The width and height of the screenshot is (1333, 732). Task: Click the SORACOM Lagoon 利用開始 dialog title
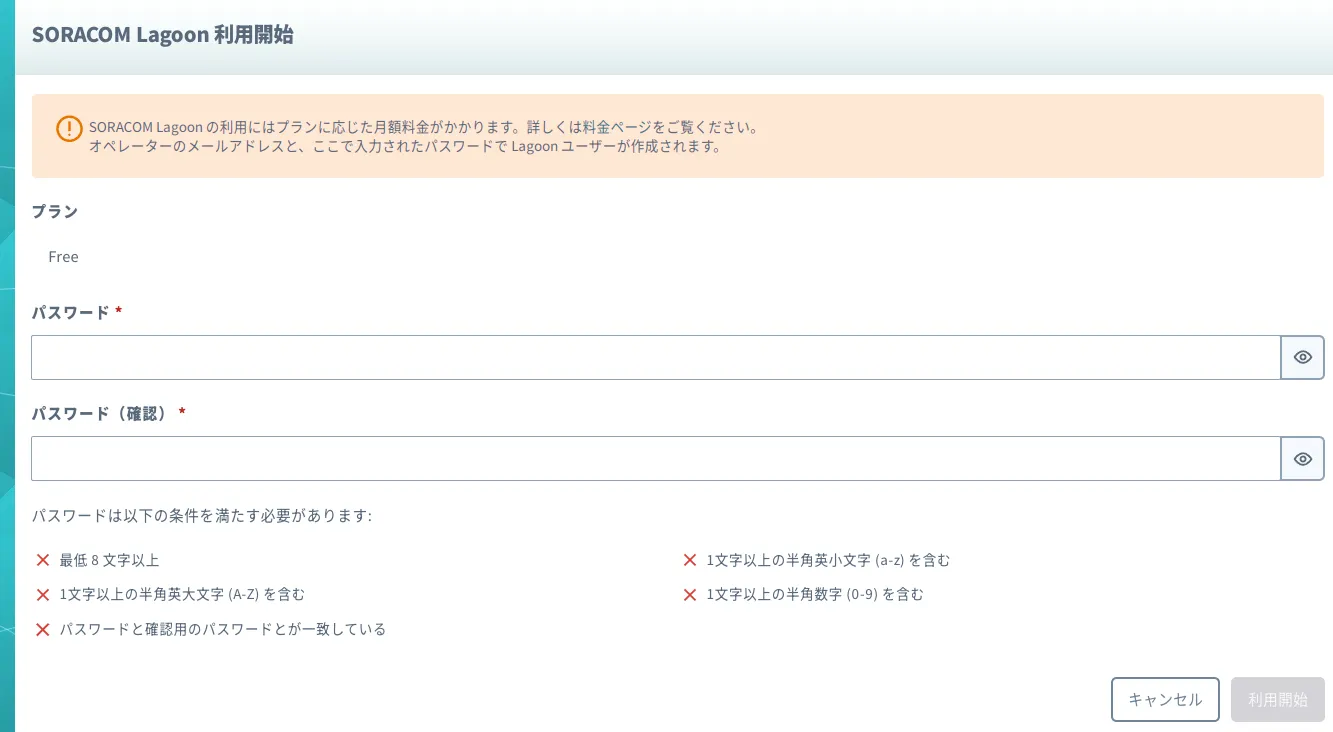pyautogui.click(x=162, y=35)
